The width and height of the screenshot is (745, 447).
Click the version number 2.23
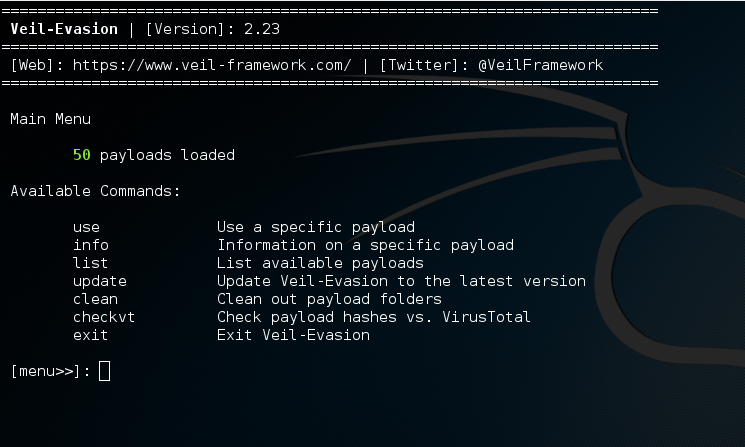pyautogui.click(x=262, y=29)
